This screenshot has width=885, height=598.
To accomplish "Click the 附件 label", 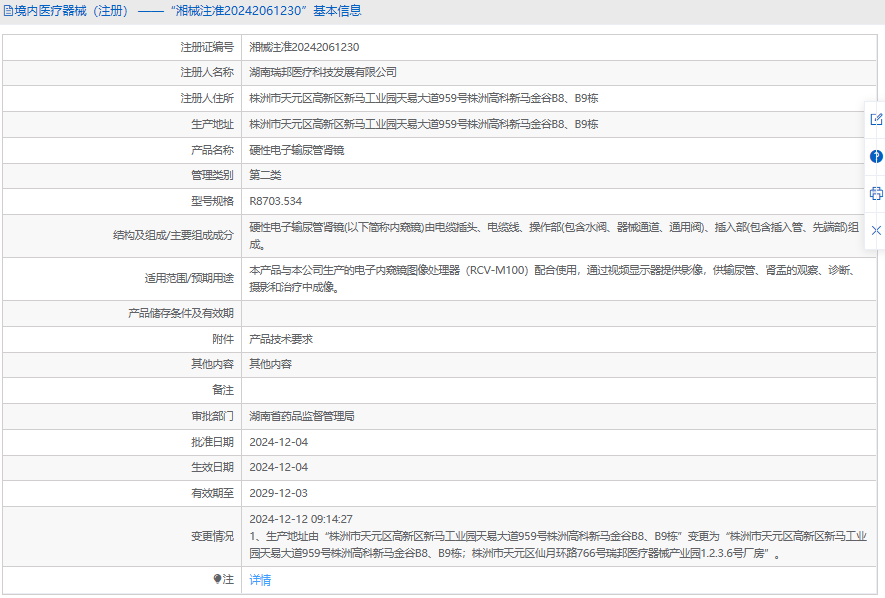I will click(x=223, y=339).
